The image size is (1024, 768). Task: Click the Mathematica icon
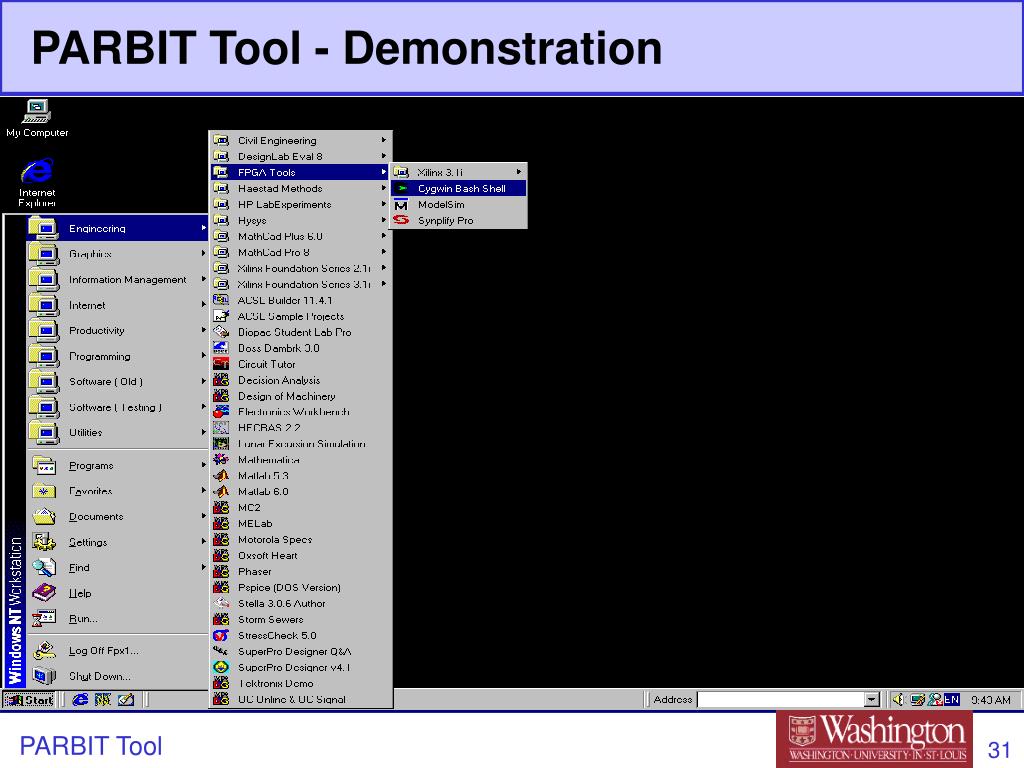221,460
